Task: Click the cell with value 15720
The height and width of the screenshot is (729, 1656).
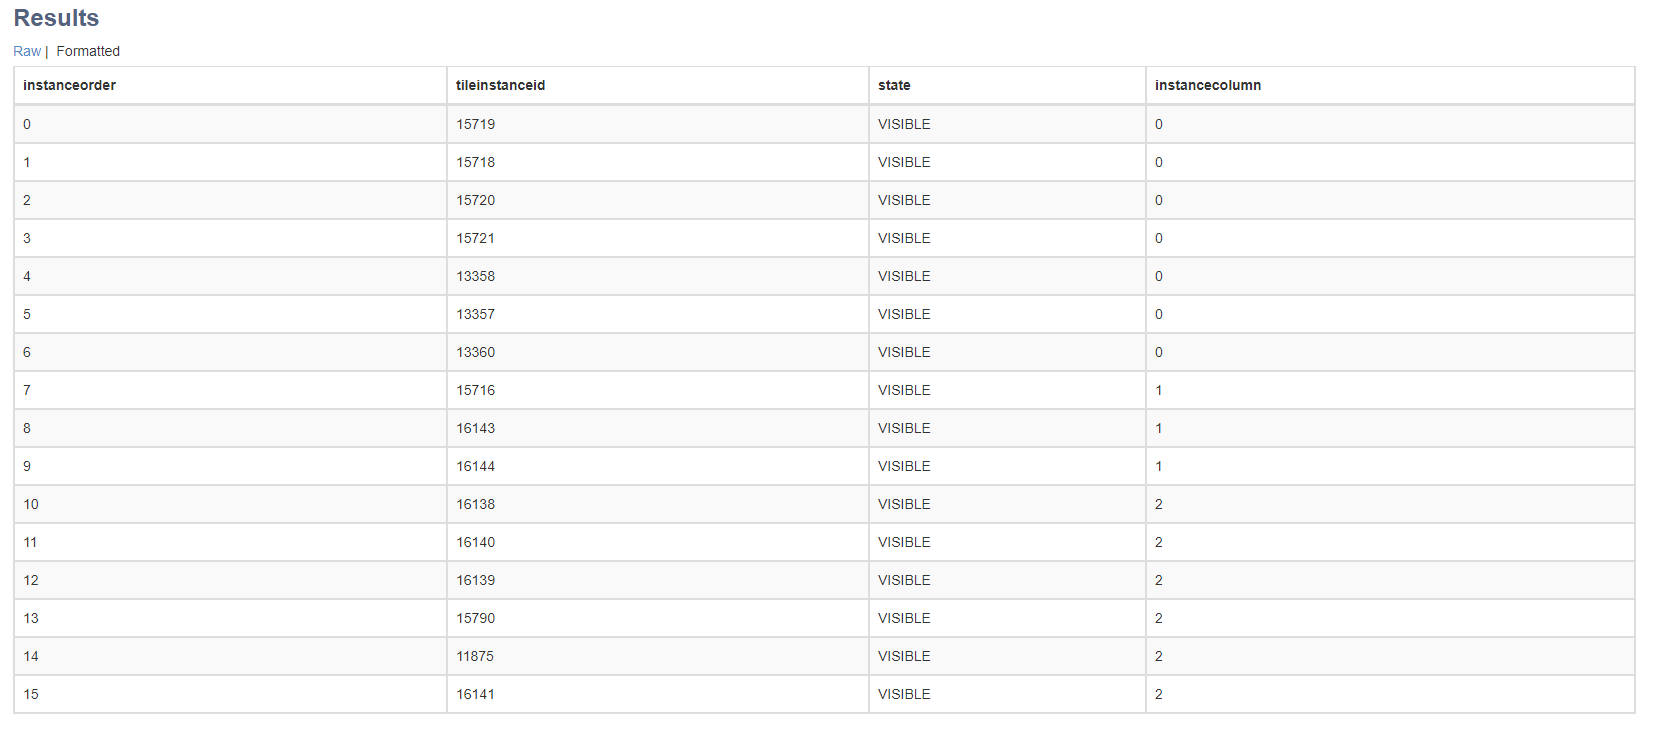Action: point(475,200)
